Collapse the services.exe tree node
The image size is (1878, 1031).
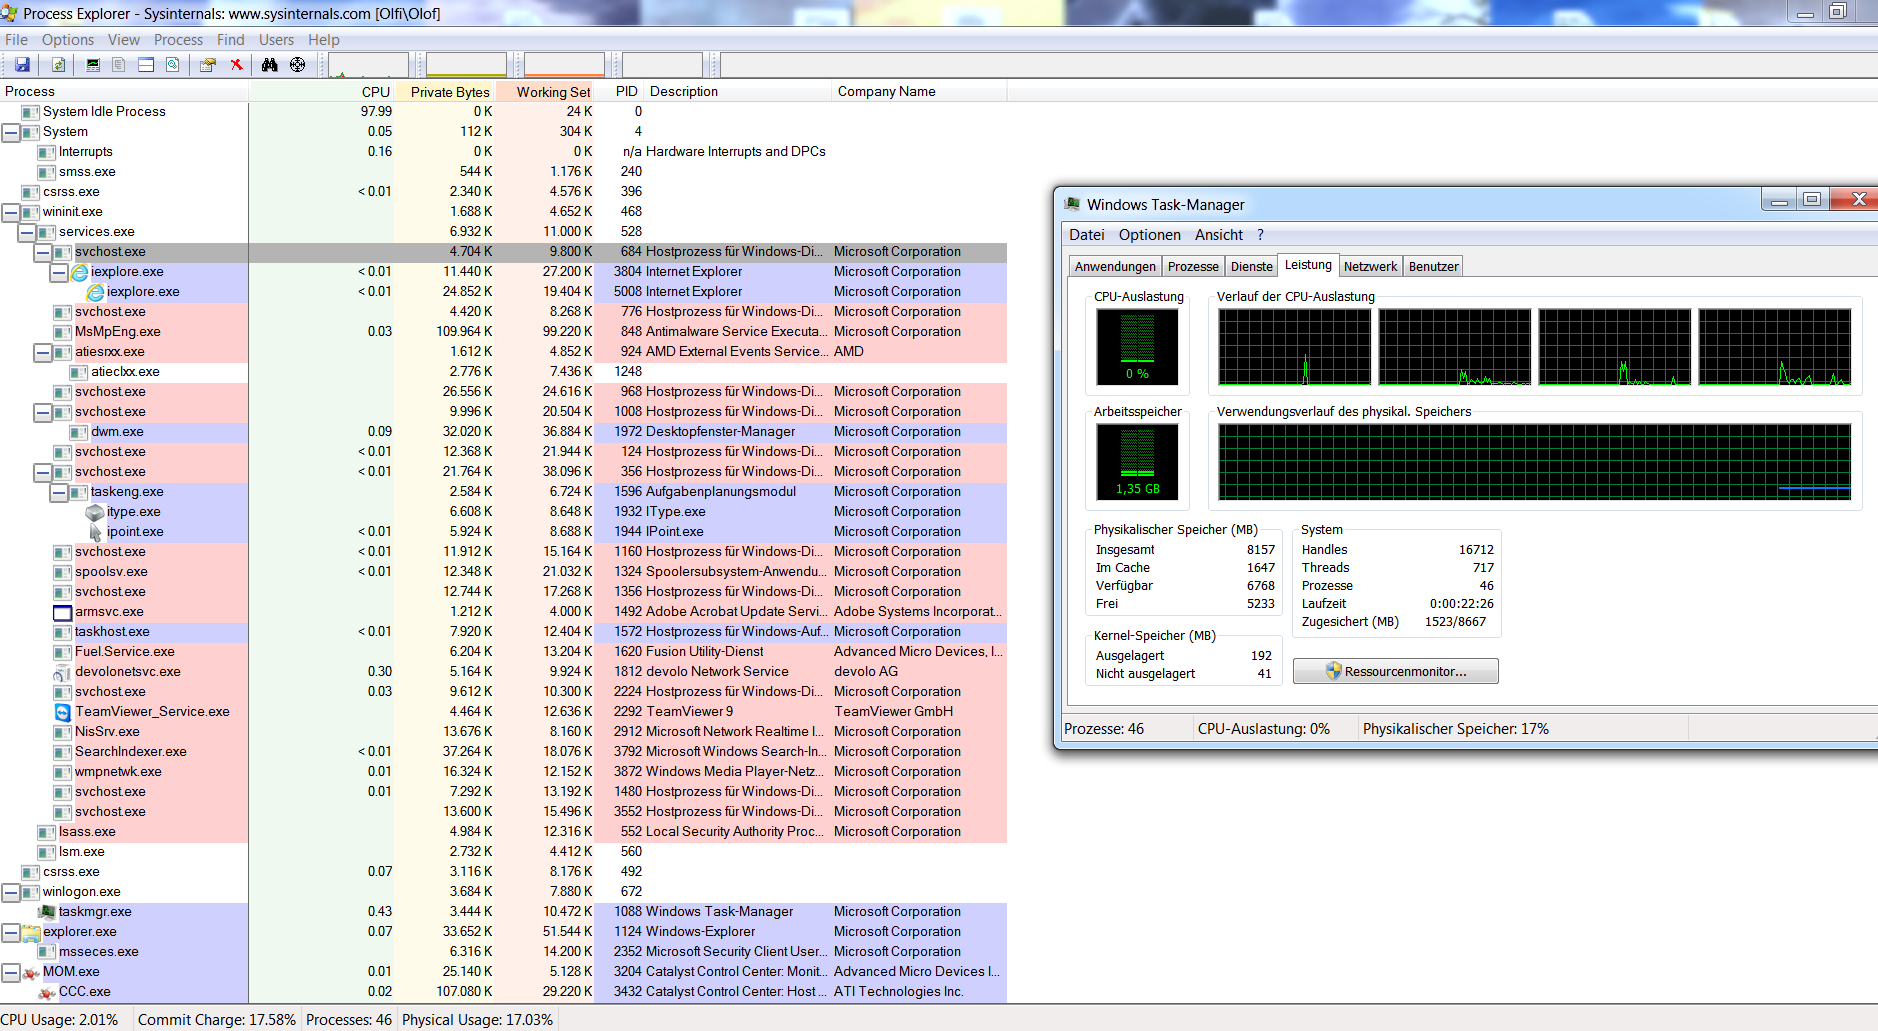coord(27,232)
